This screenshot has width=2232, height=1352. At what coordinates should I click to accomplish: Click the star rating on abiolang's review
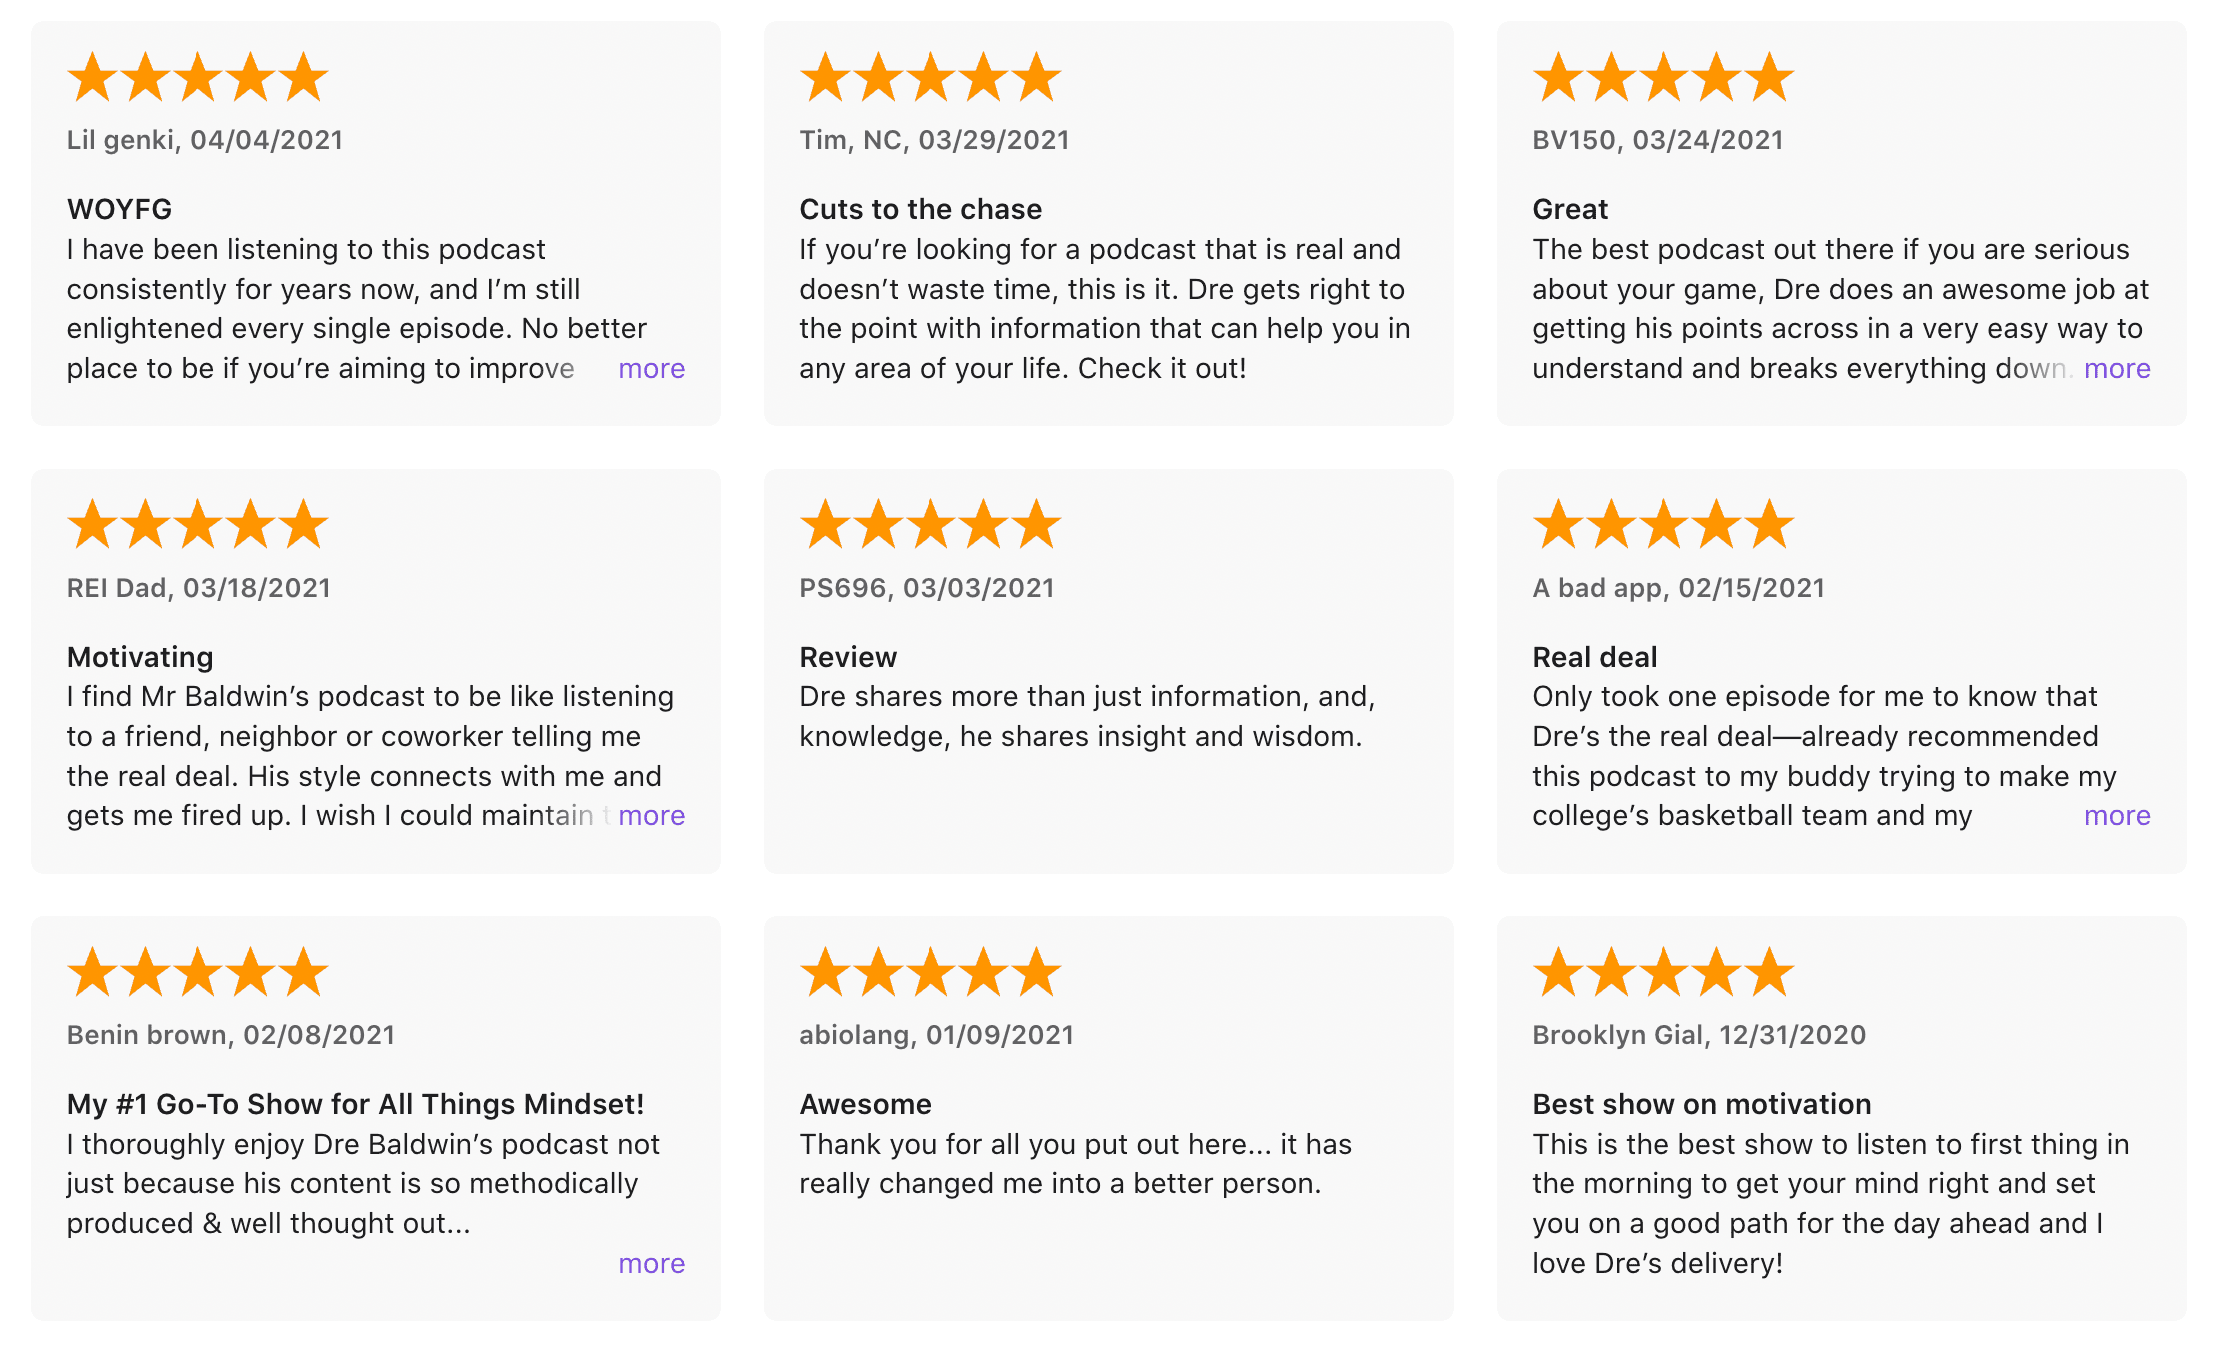930,973
